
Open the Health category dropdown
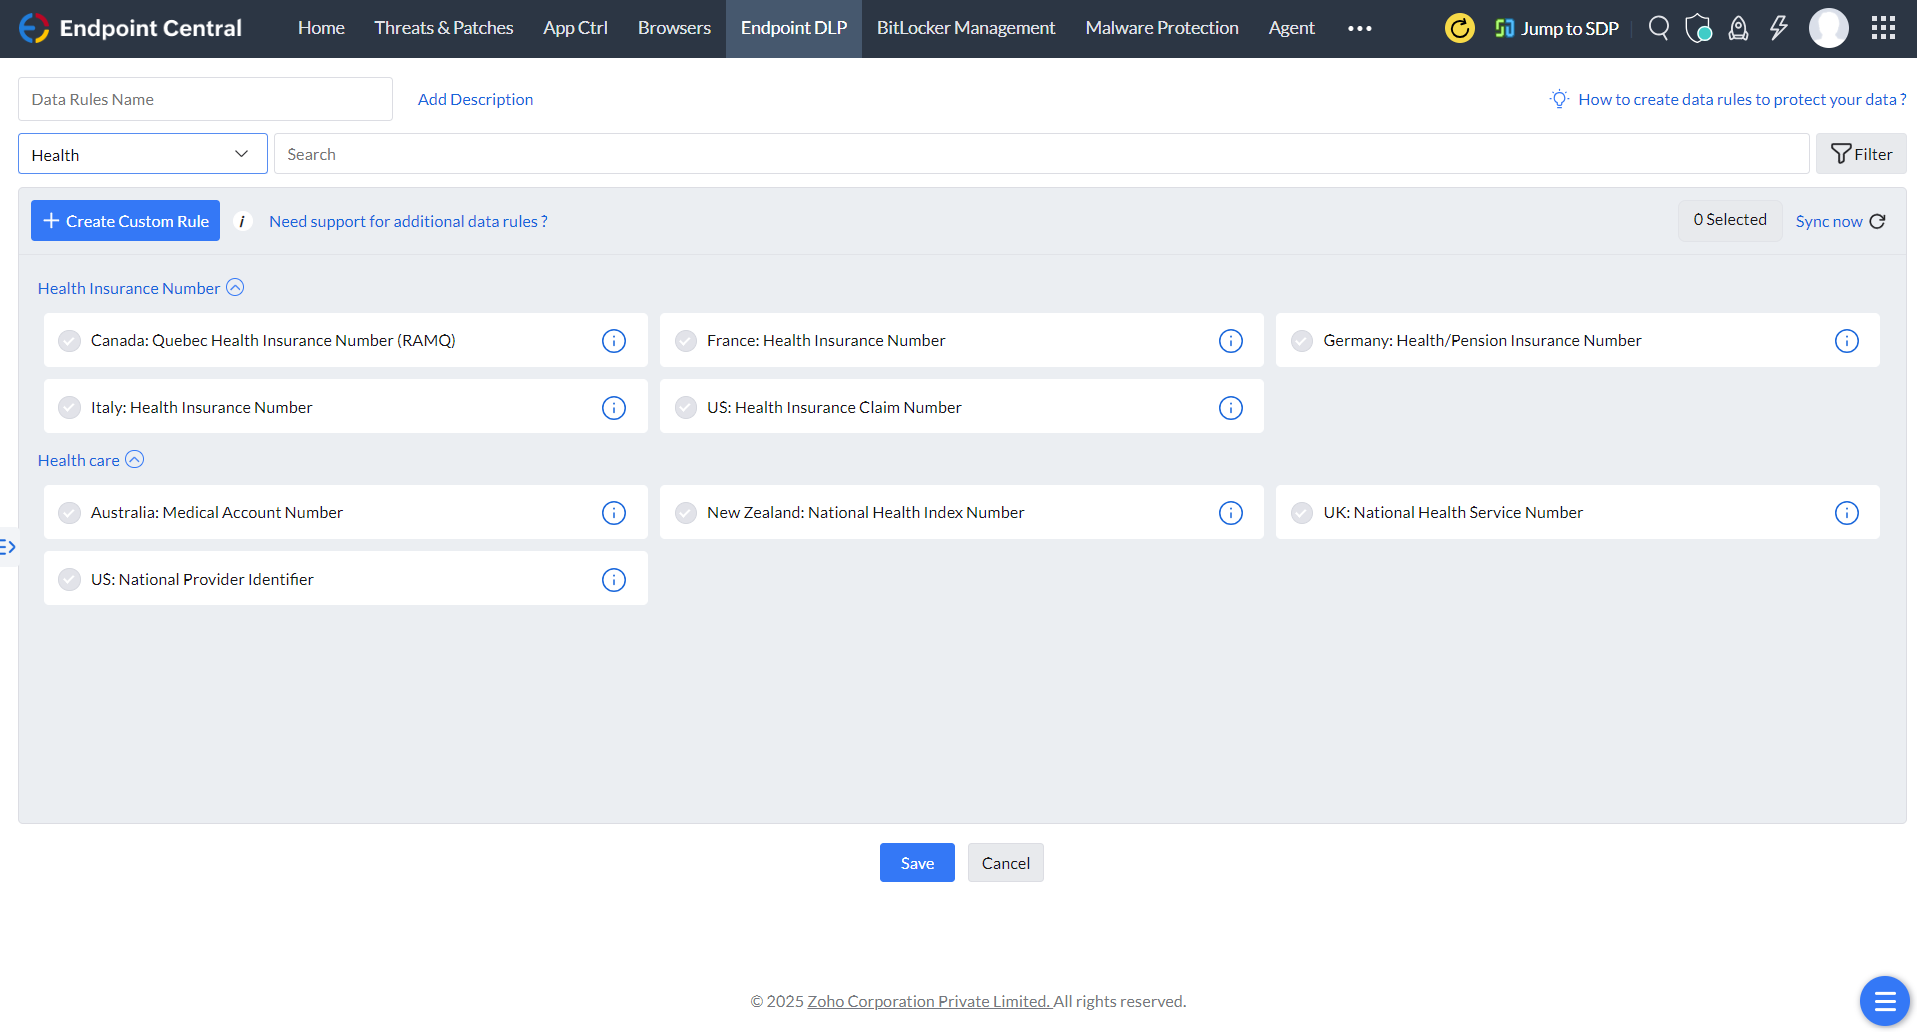point(143,154)
